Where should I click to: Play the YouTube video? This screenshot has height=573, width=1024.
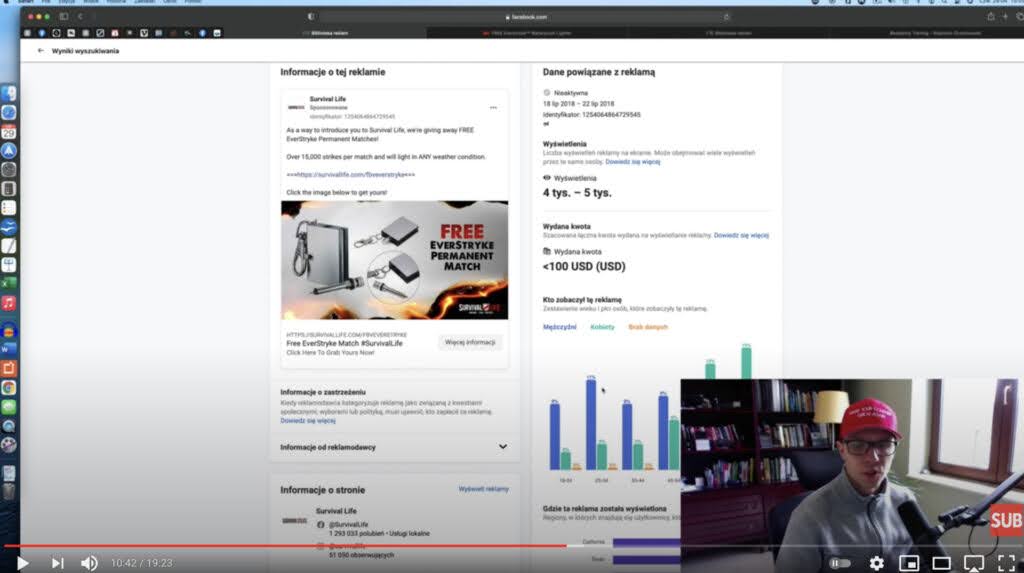tap(22, 563)
